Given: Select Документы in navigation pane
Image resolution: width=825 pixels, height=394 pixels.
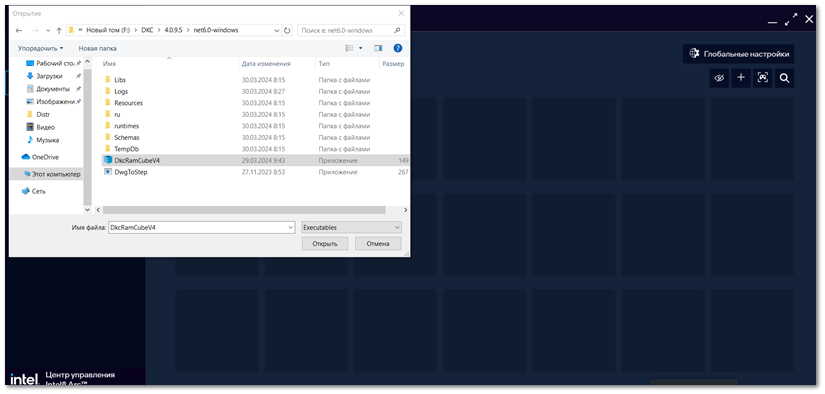Looking at the screenshot, I should pyautogui.click(x=53, y=89).
